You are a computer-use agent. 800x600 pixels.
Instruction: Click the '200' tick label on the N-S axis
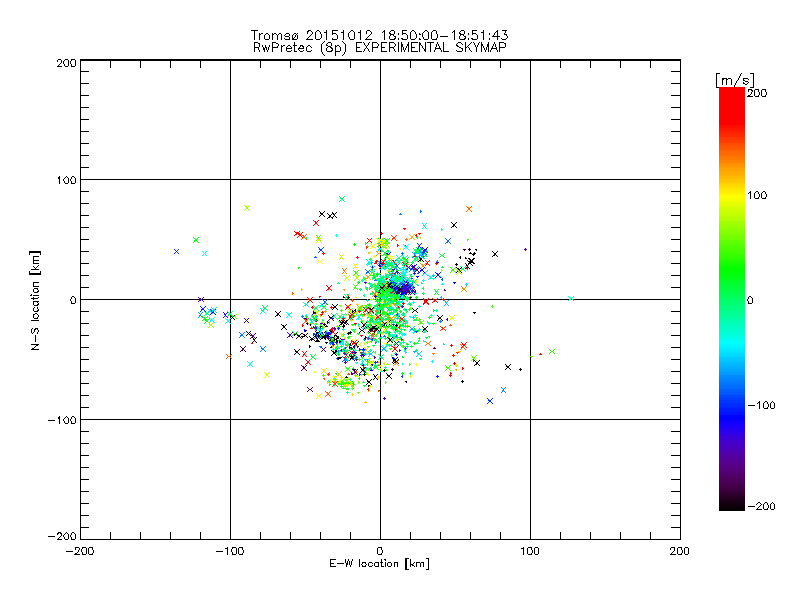coord(66,63)
